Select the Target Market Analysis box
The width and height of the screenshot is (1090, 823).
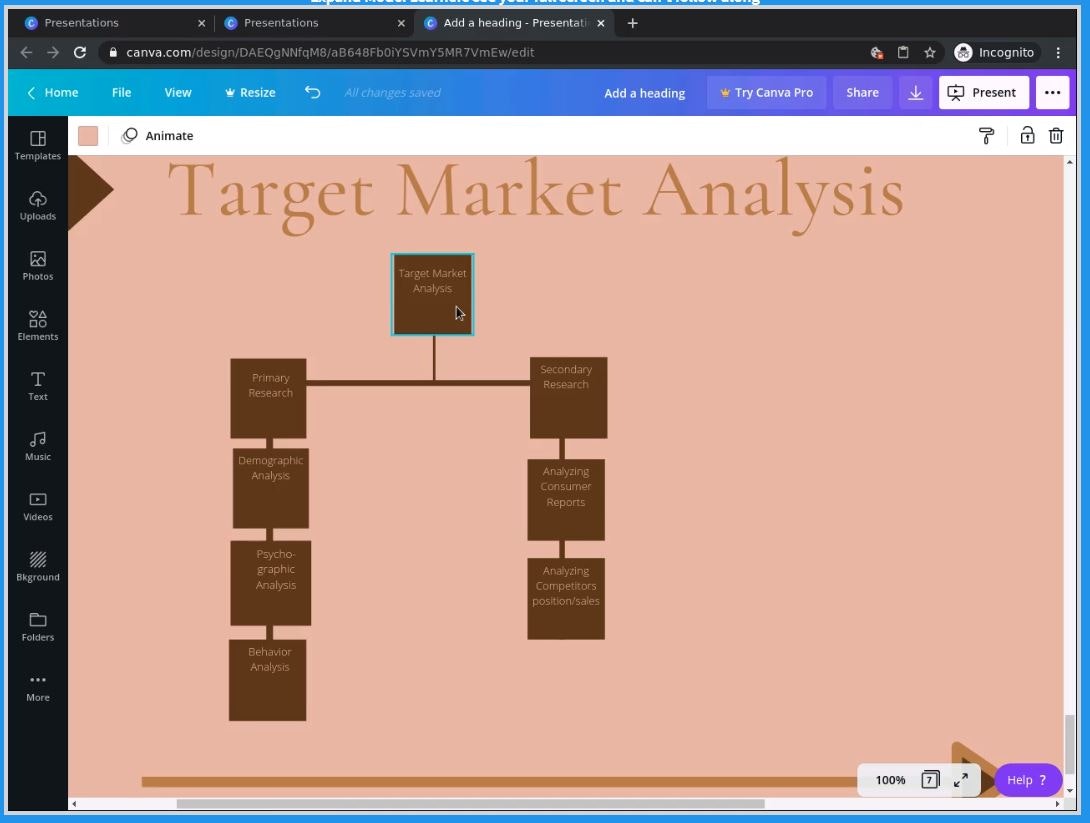tap(432, 295)
